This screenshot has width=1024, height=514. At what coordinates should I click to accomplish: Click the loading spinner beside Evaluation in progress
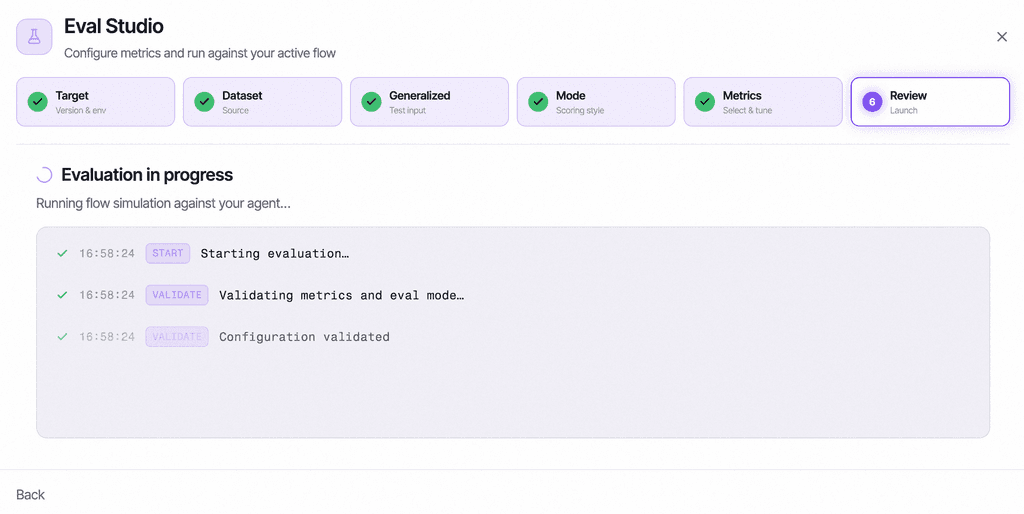point(44,175)
